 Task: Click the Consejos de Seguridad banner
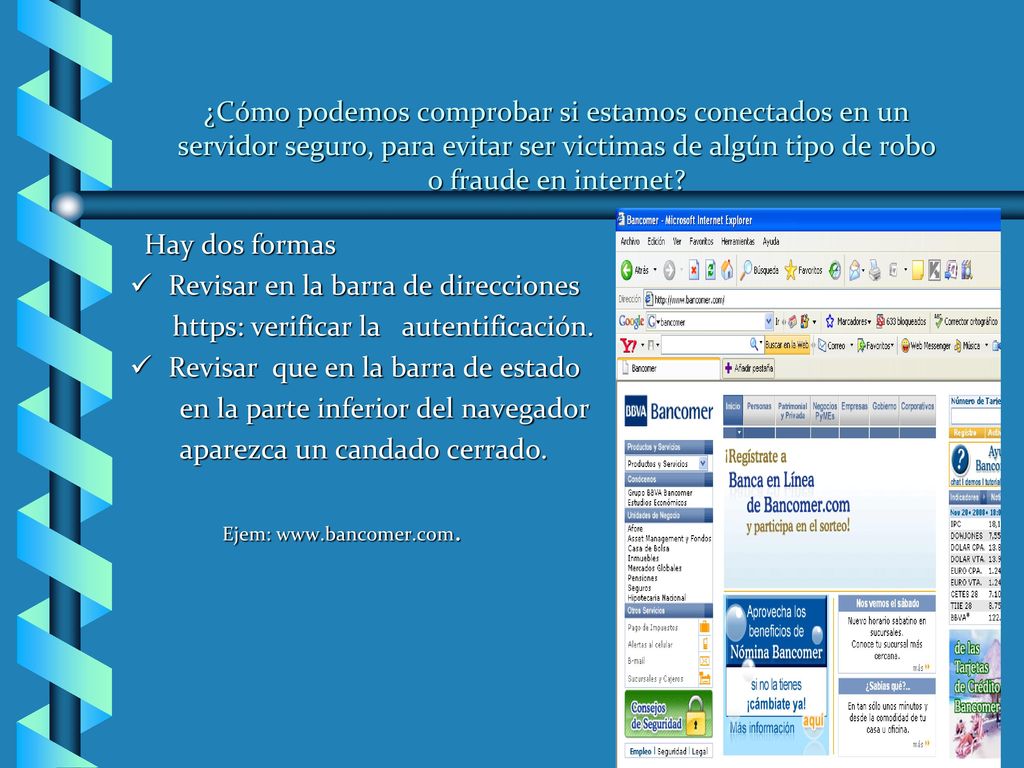point(668,716)
